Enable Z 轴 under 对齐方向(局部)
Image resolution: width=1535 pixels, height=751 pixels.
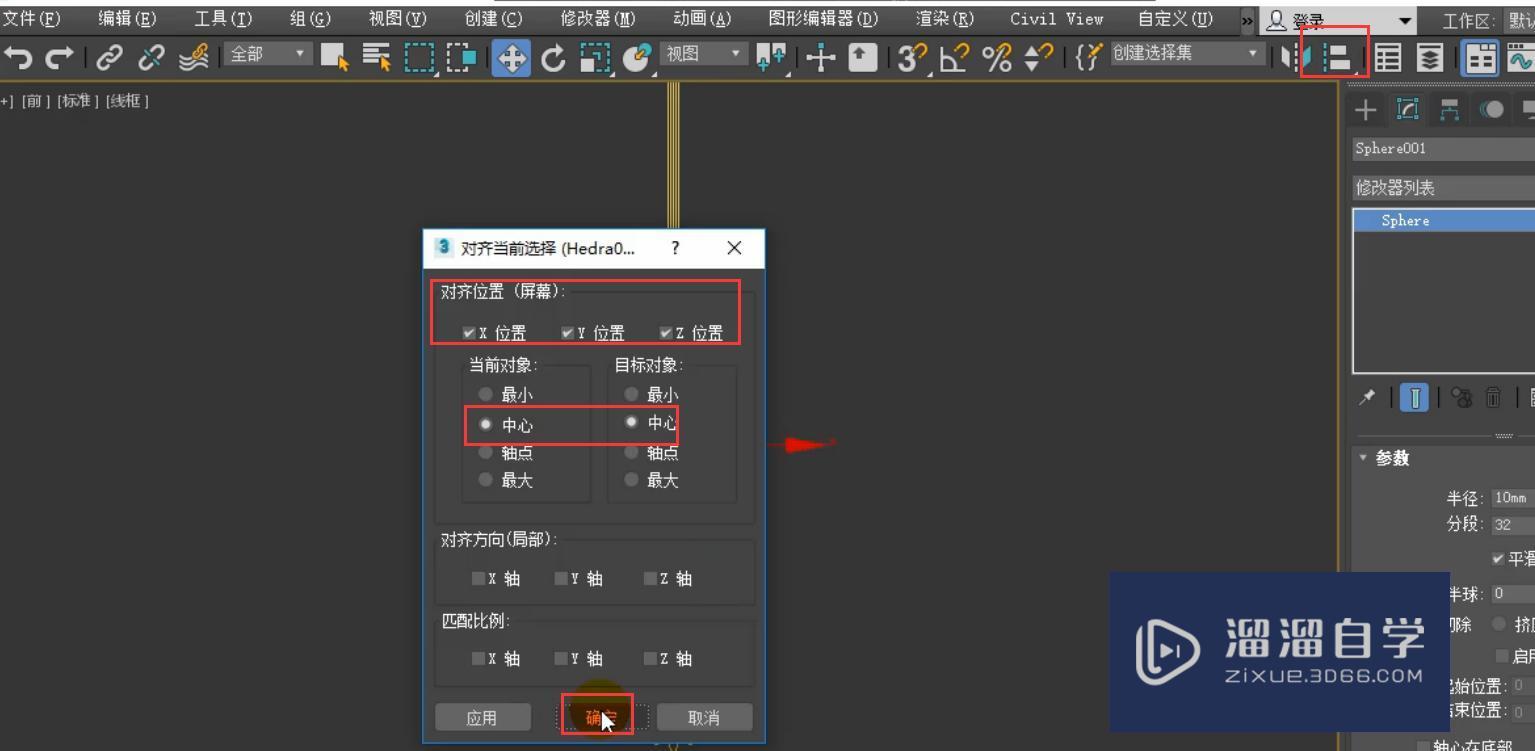click(x=650, y=578)
